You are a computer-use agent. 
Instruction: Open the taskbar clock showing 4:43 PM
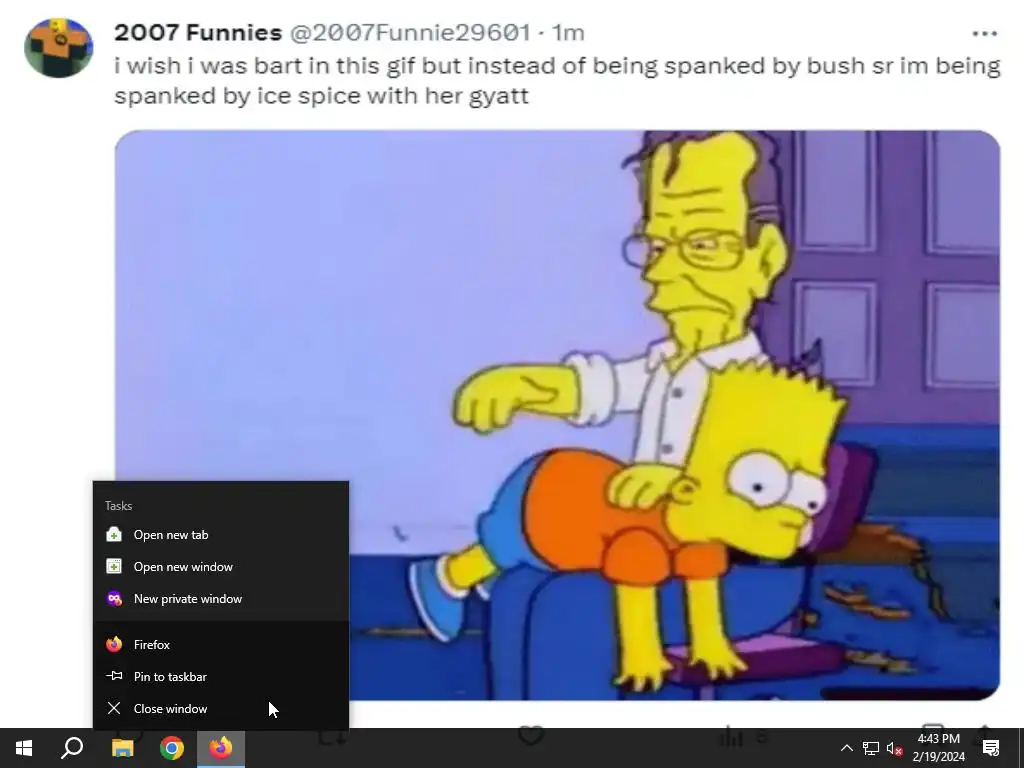coord(938,748)
